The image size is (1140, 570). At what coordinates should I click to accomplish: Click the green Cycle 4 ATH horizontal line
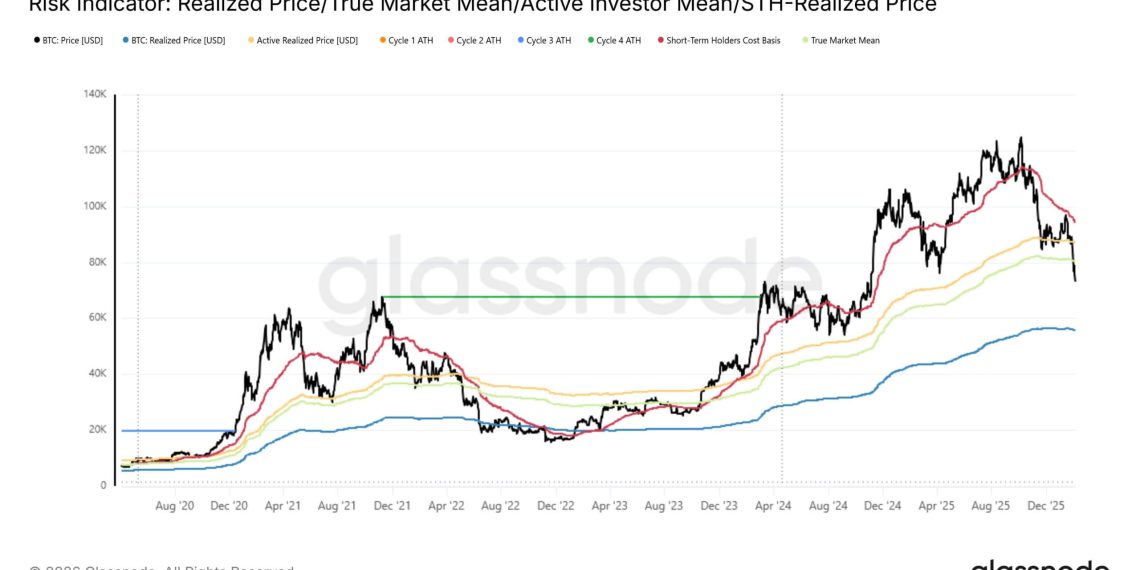pos(570,297)
